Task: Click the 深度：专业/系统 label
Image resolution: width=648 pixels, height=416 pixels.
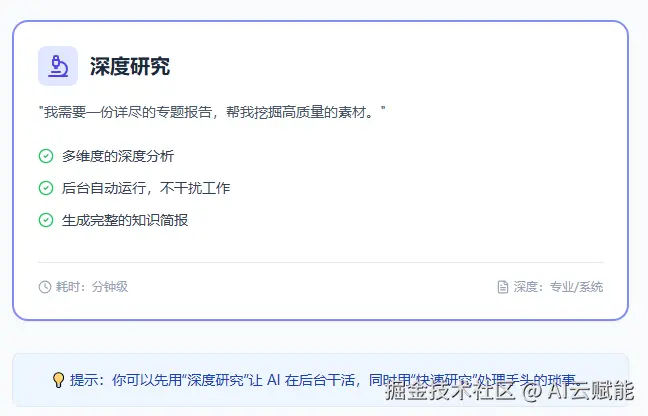Action: [558, 287]
